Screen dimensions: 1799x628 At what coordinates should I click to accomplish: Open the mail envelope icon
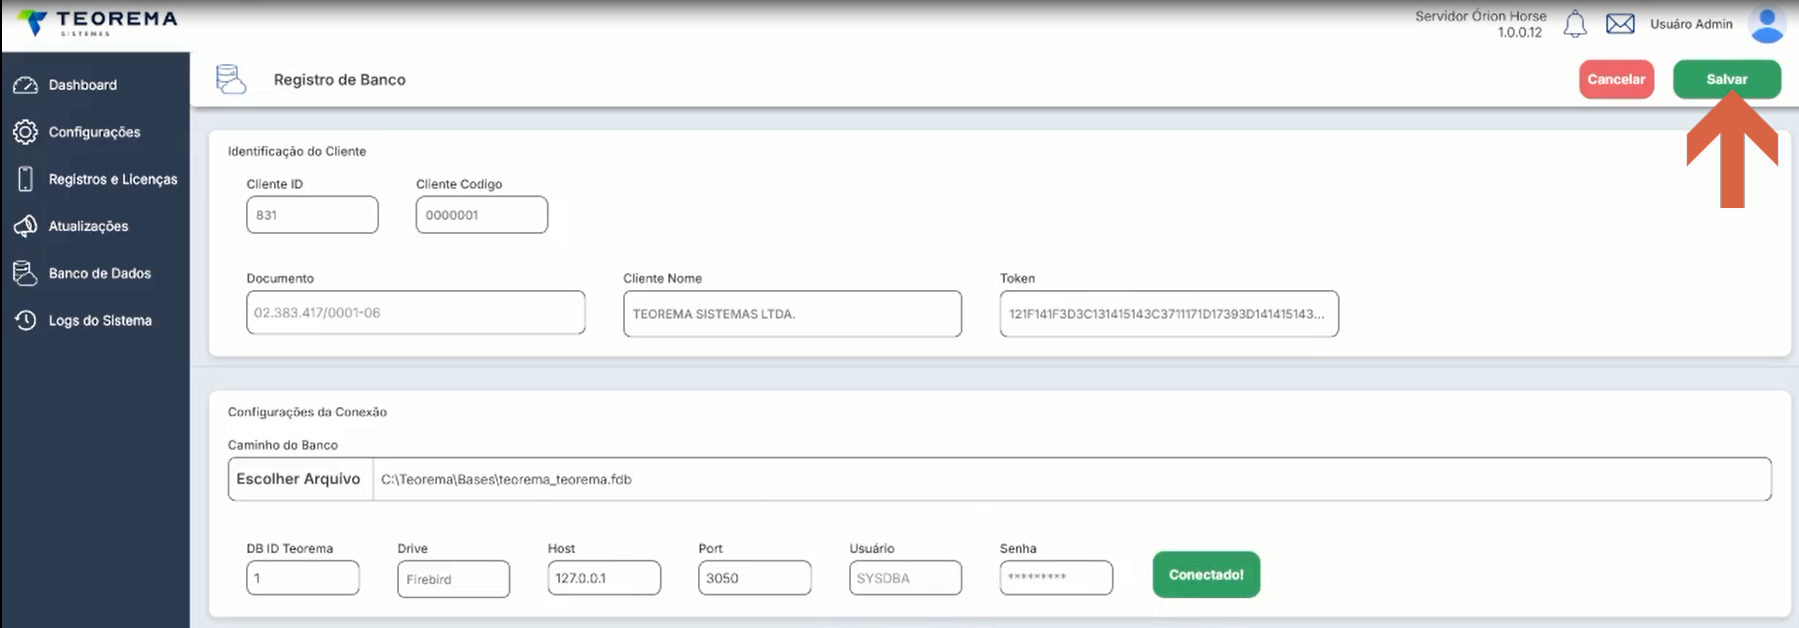click(1620, 24)
